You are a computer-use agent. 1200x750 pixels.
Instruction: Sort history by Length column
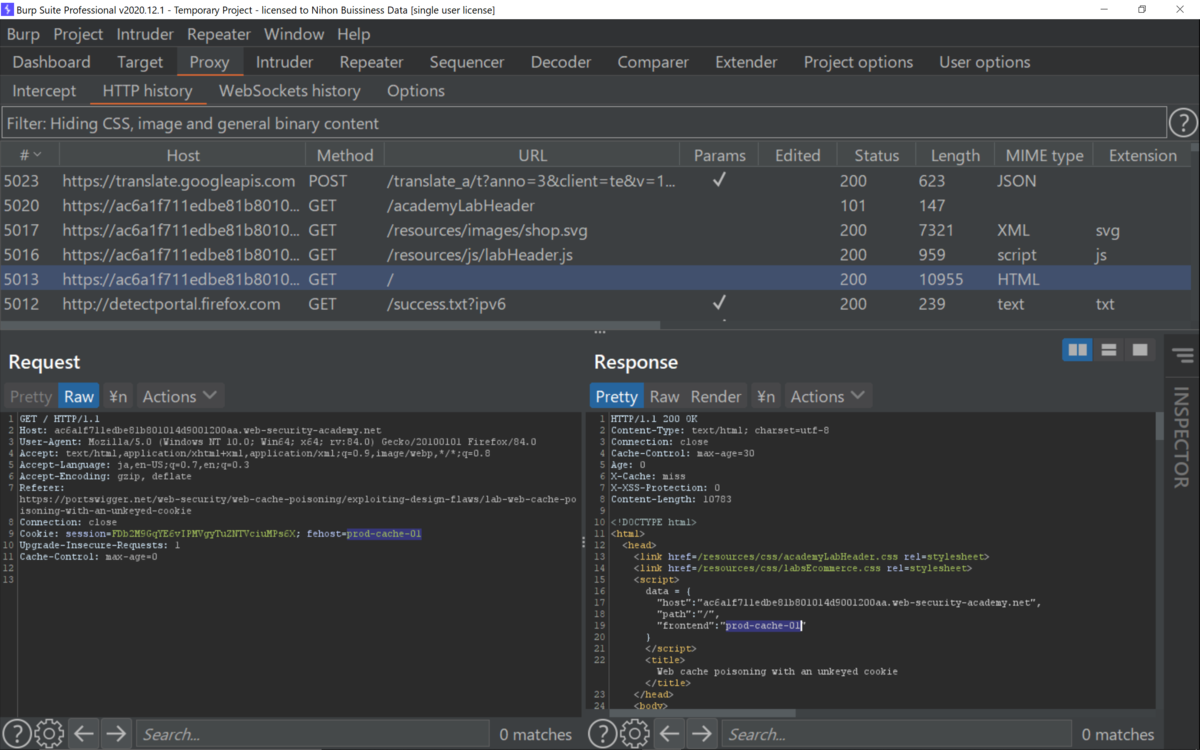pyautogui.click(x=955, y=155)
